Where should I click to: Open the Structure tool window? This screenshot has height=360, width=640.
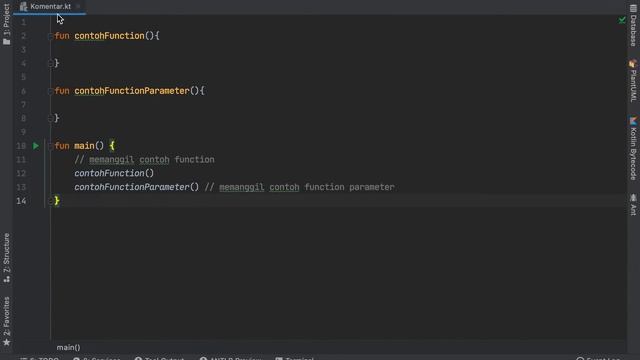7,258
